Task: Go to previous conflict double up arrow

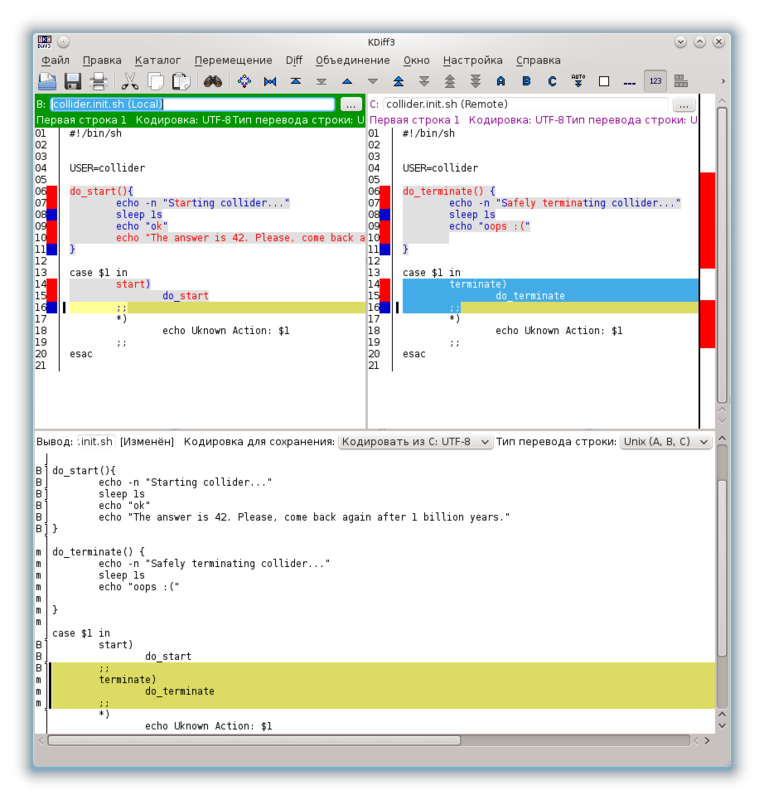Action: coord(399,81)
